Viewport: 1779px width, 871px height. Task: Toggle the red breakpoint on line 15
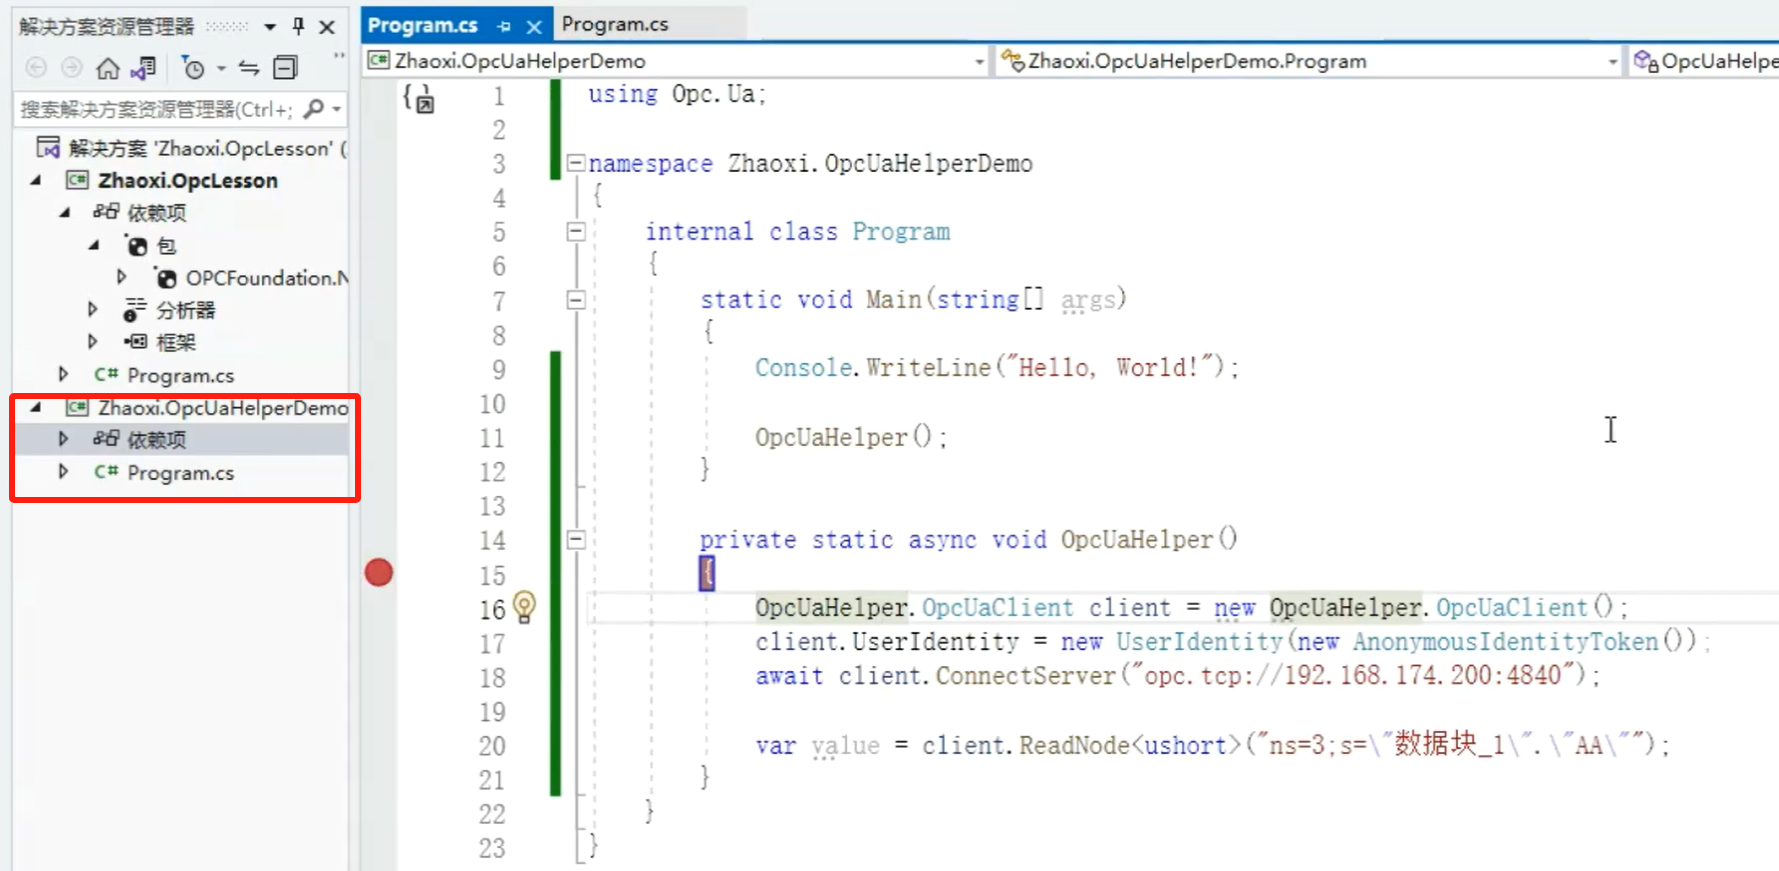coord(379,573)
